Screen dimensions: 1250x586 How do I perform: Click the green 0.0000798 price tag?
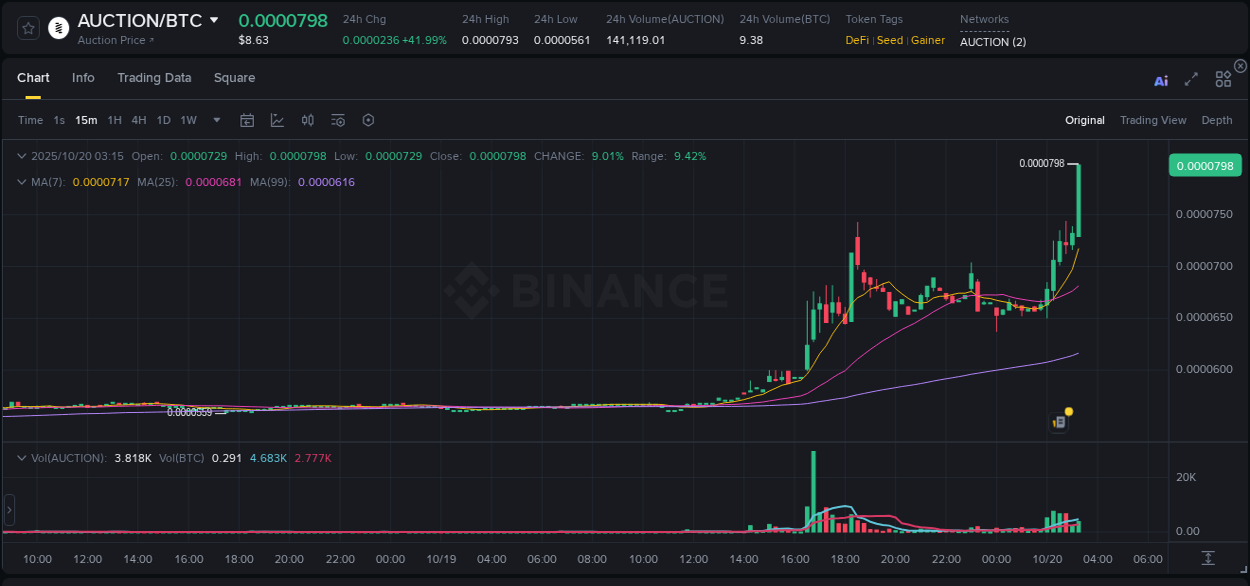coord(1204,165)
